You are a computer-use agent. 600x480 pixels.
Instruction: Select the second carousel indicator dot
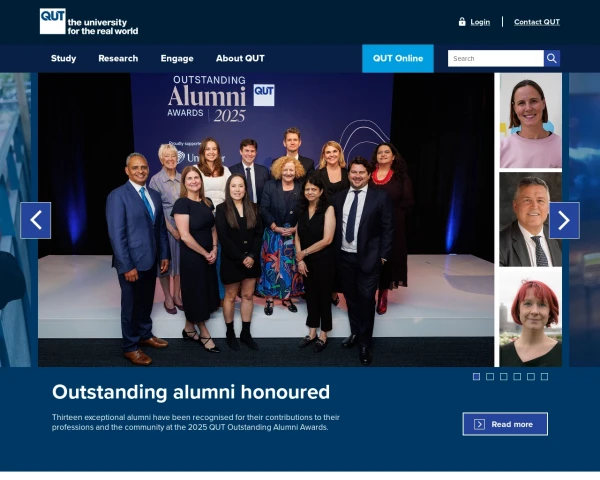490,377
